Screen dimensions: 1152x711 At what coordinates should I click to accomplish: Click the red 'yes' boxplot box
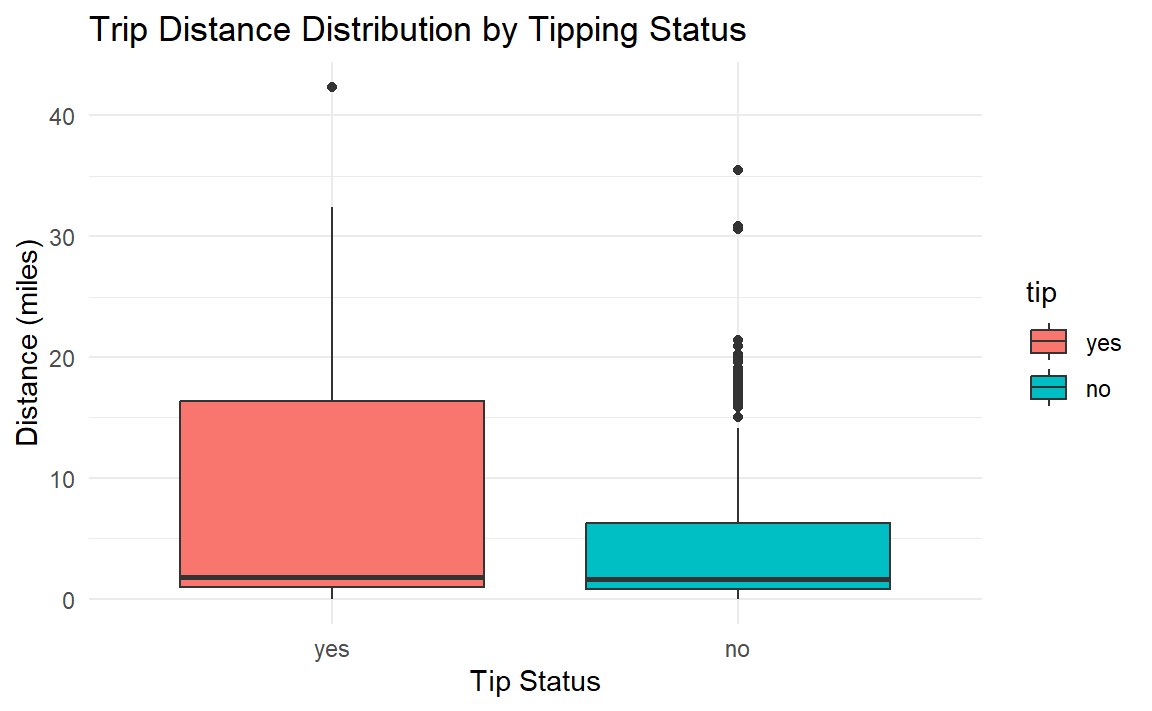coord(331,490)
